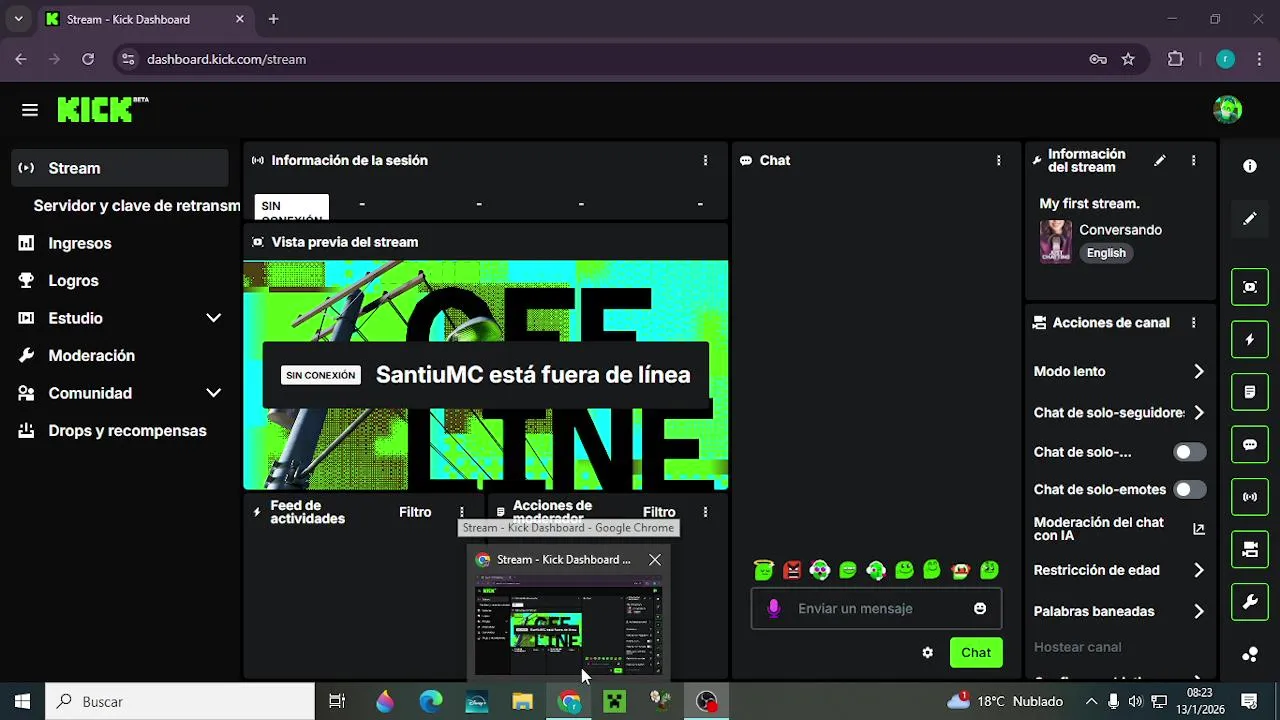Viewport: 1280px width, 720px height.
Task: Click Filtro in Acciones de moderador
Action: click(x=659, y=512)
